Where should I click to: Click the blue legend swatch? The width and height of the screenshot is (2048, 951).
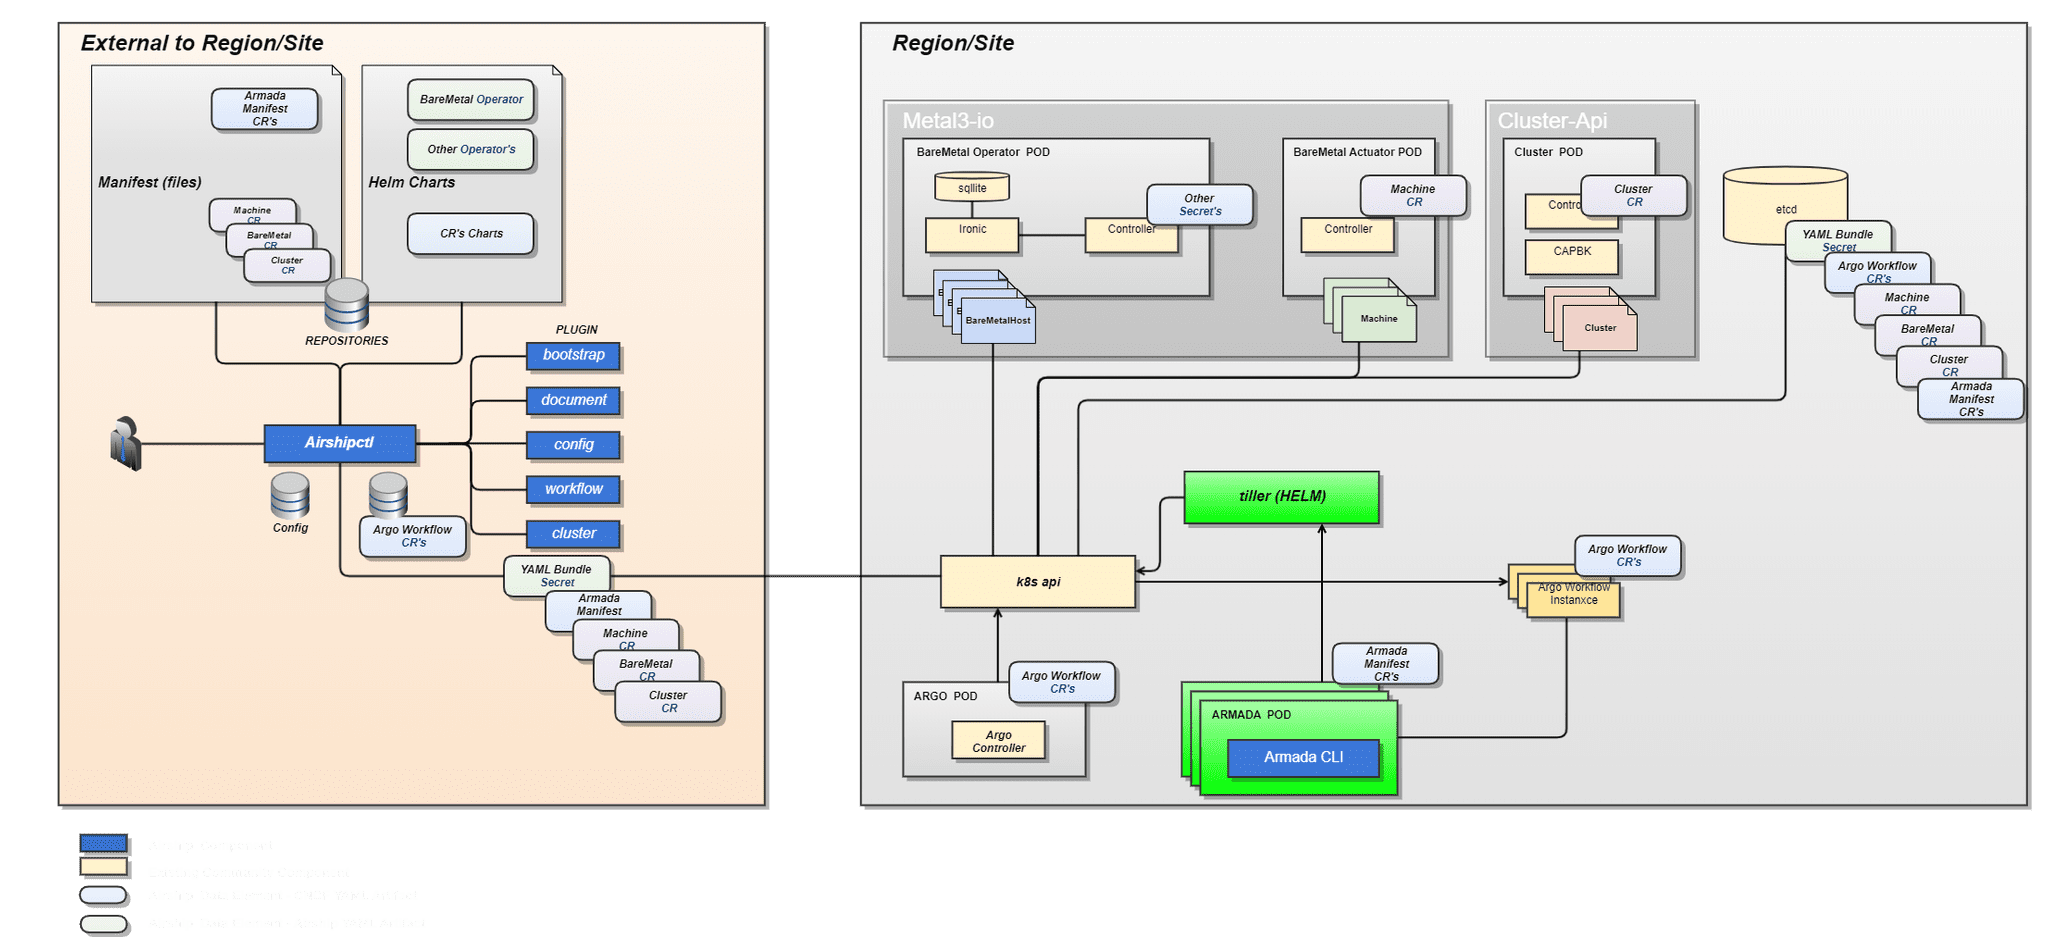point(103,843)
